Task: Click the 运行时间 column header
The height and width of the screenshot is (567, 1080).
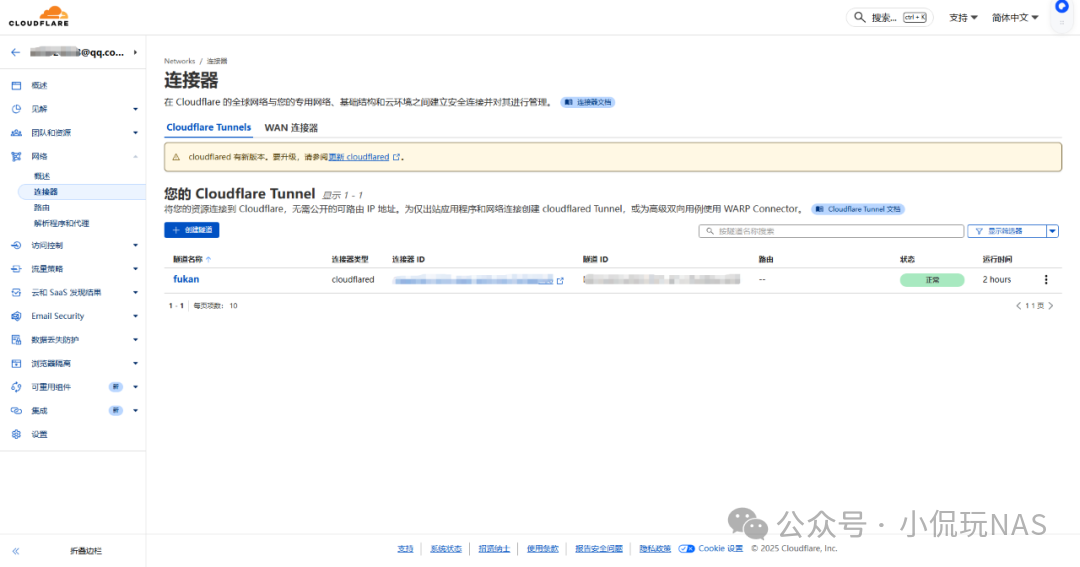Action: tap(997, 260)
